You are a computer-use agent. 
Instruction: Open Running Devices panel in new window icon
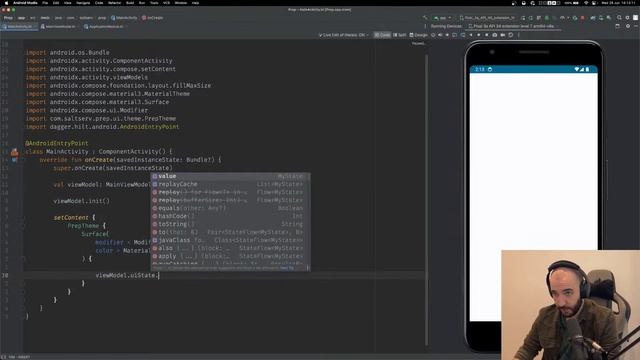[617, 26]
